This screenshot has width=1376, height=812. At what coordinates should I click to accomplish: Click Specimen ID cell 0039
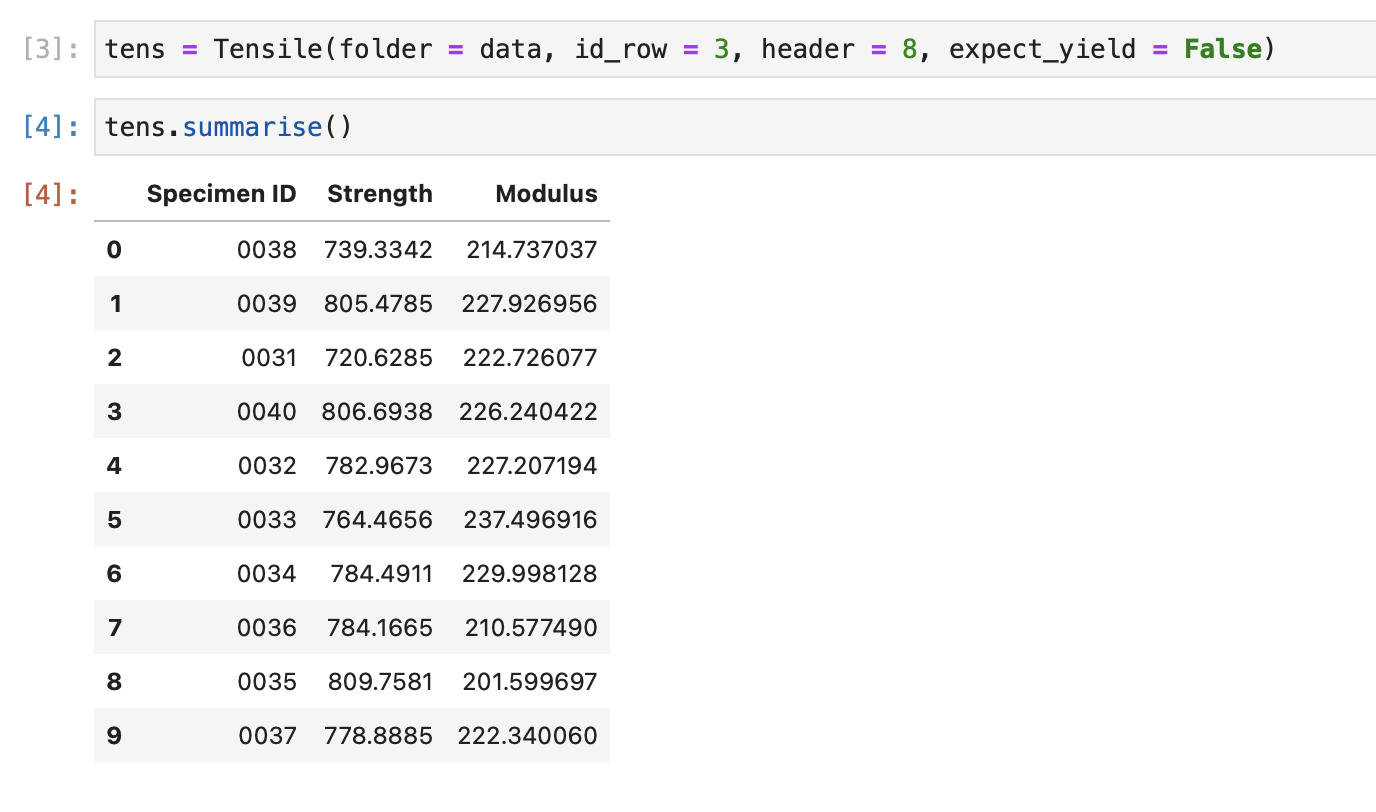point(267,303)
